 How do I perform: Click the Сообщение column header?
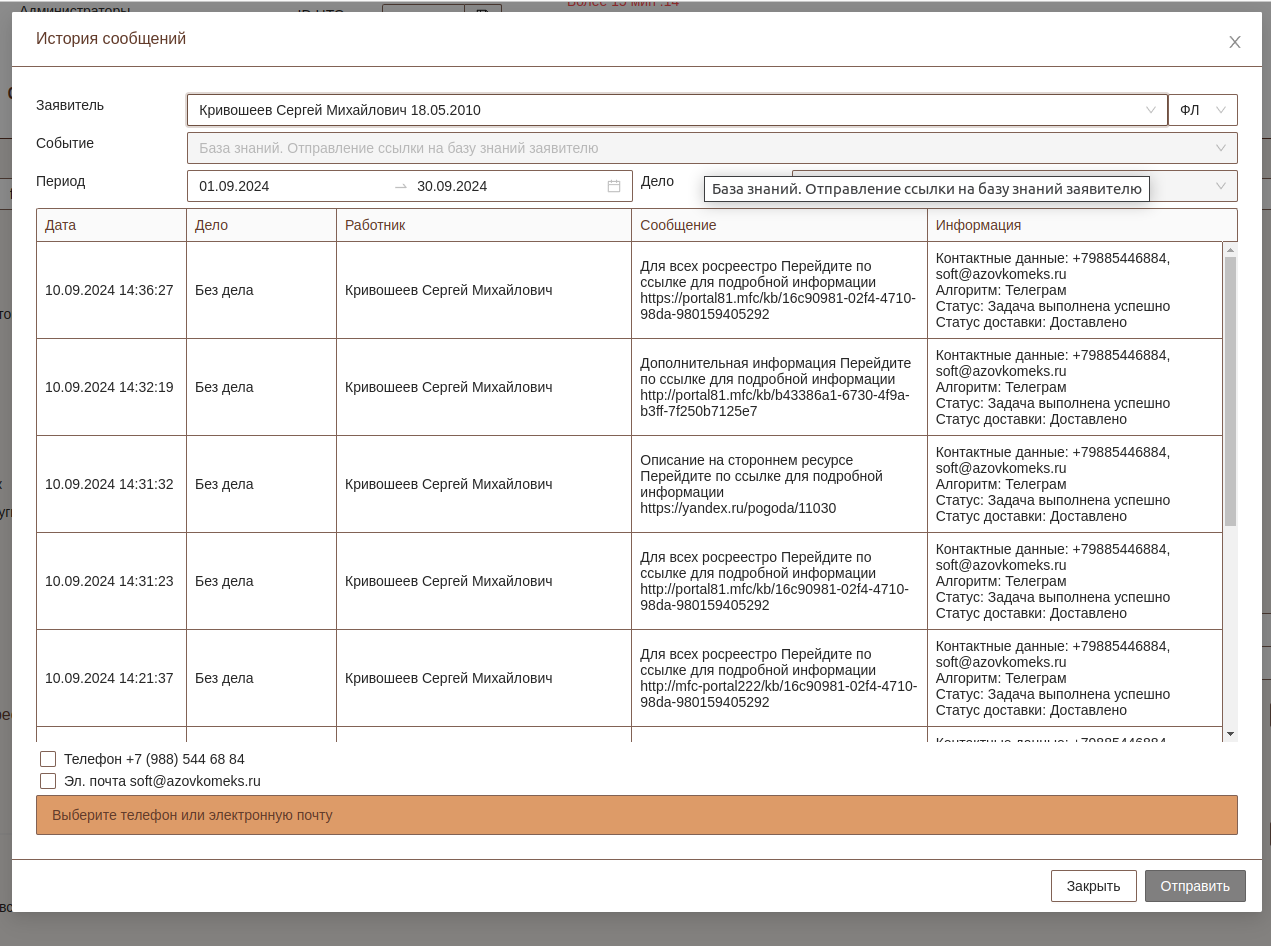pos(678,225)
